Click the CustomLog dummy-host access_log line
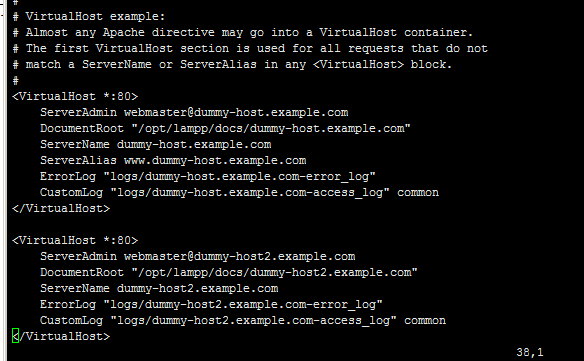This screenshot has height=361, width=584. point(239,192)
